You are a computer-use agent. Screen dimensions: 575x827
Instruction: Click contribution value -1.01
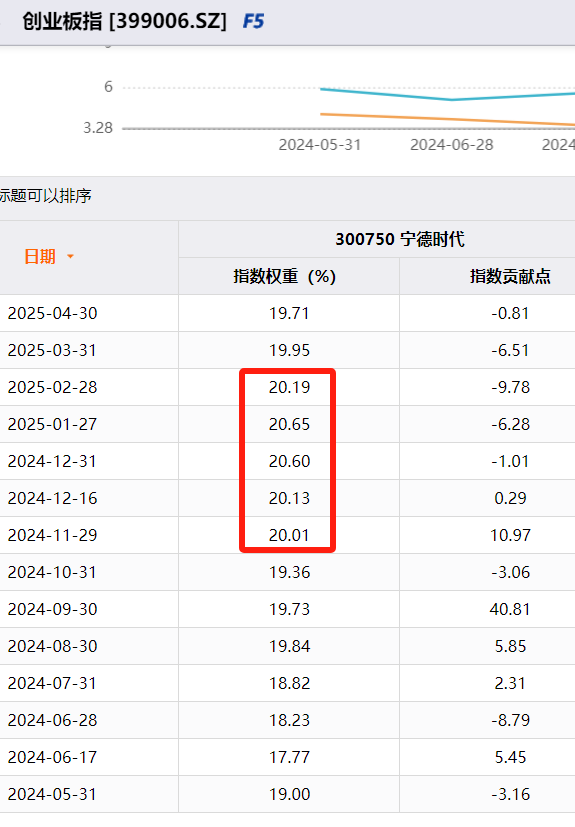[510, 461]
